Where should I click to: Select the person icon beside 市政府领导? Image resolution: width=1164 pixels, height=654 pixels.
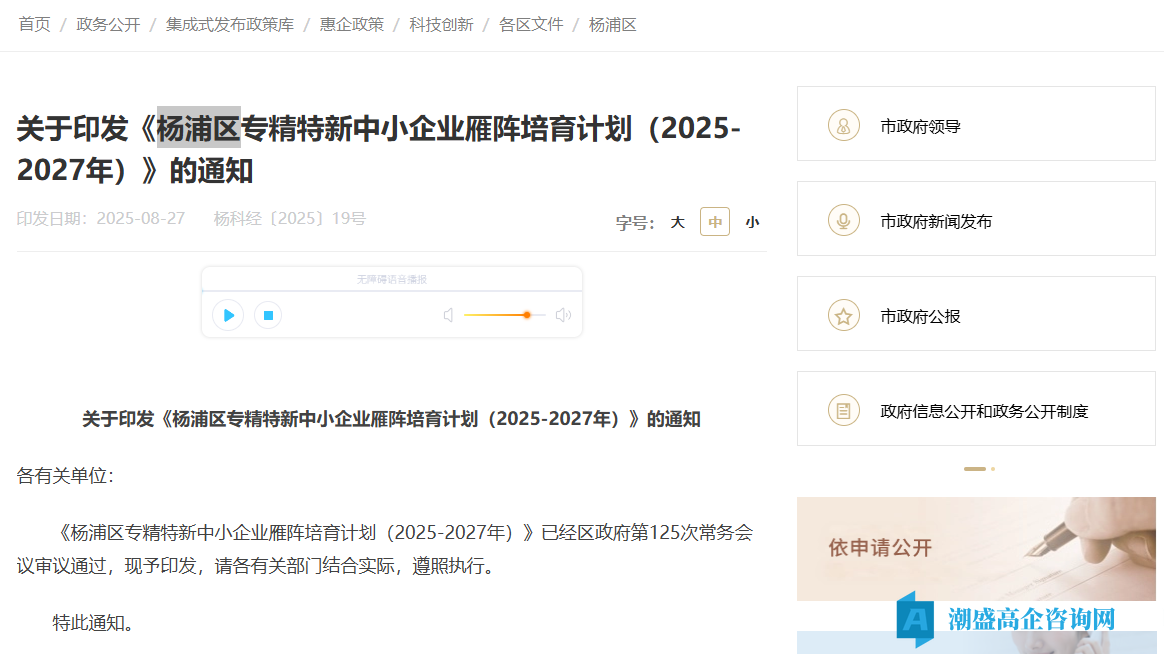coord(843,123)
